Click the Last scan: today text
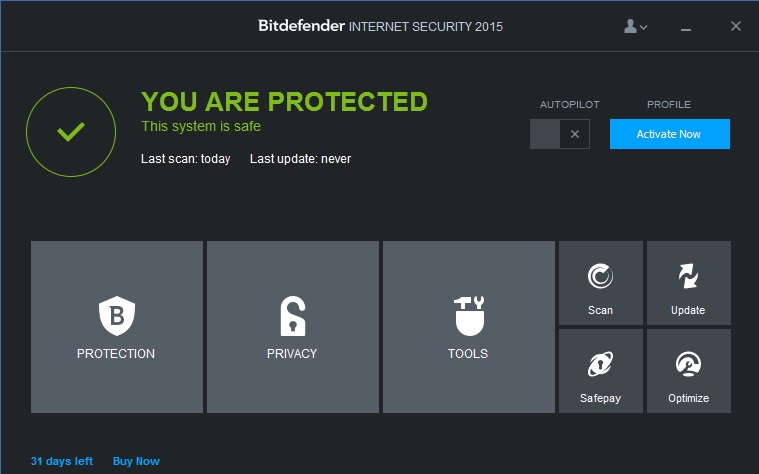Image resolution: width=759 pixels, height=474 pixels. [x=186, y=159]
